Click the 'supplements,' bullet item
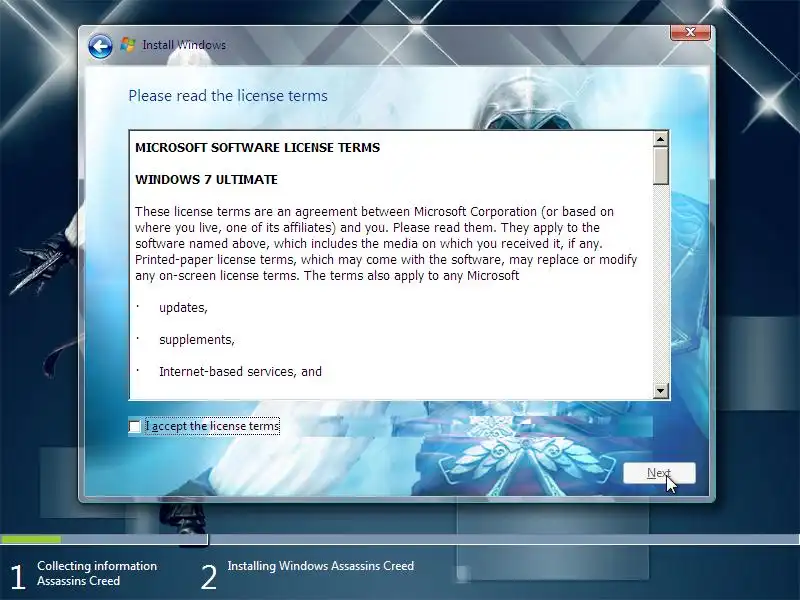The image size is (800, 600). tap(196, 340)
